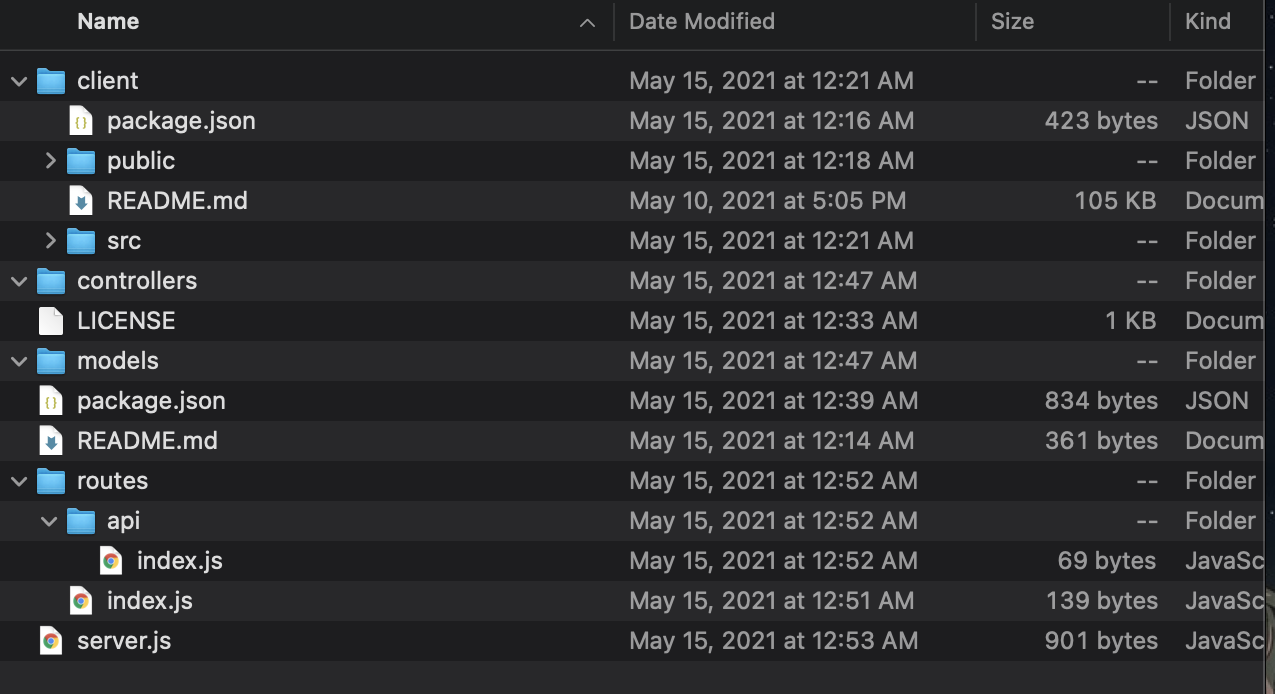Click the blue folder icon for controllers
1275x694 pixels.
50,280
